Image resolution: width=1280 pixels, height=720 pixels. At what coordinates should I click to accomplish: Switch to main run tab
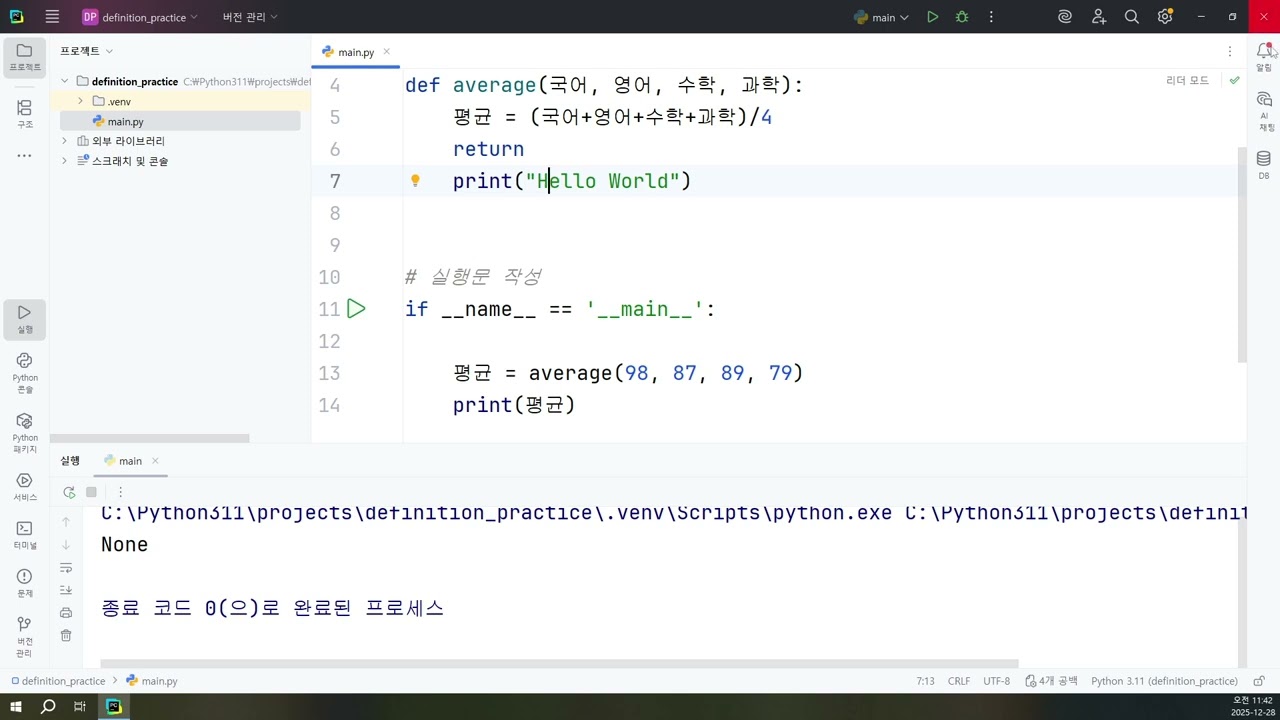point(131,461)
